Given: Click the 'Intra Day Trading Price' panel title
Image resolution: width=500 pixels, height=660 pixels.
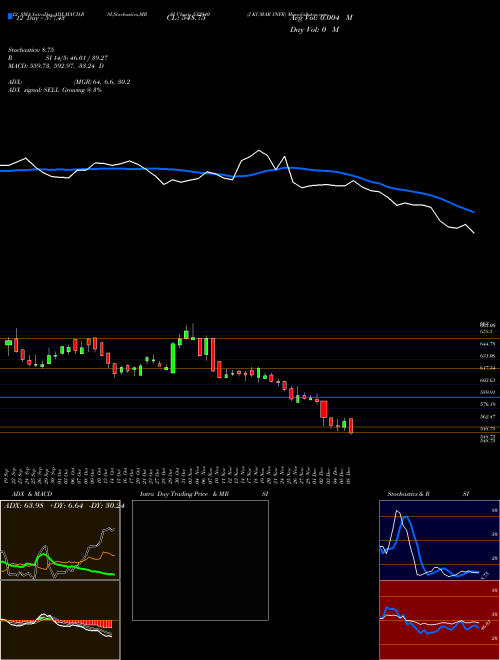Looking at the screenshot, I should pos(174,494).
